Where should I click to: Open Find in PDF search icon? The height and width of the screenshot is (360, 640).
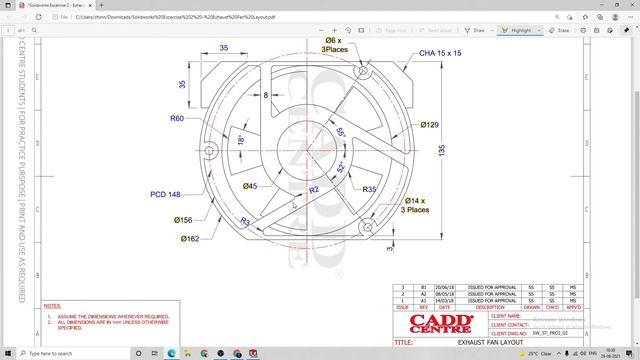point(34,30)
